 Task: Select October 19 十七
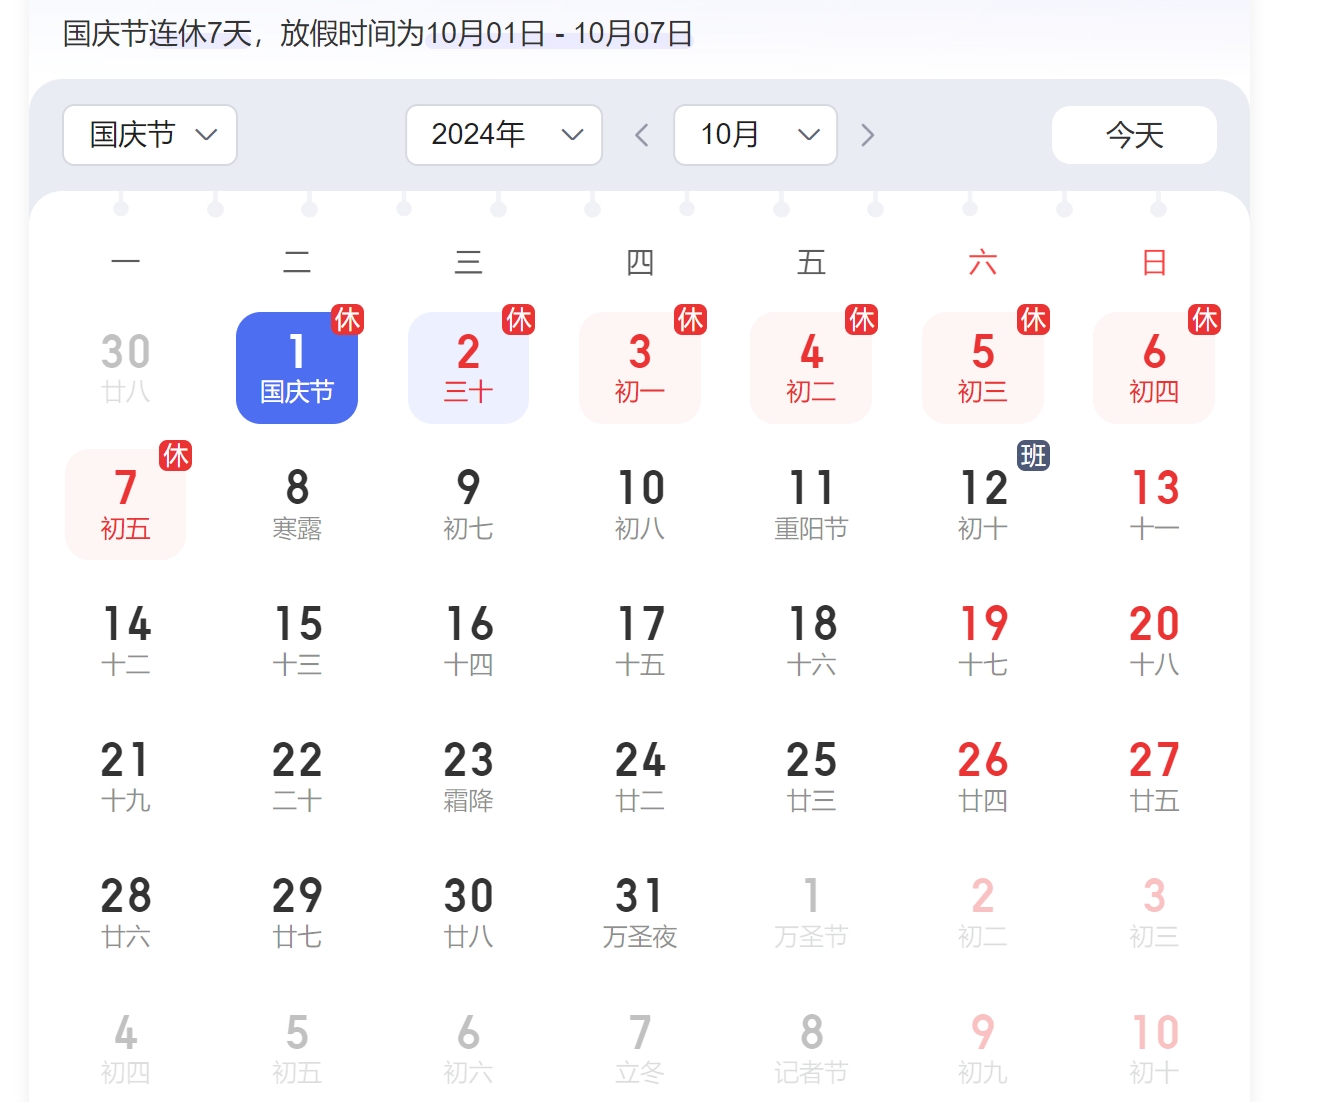pyautogui.click(x=983, y=640)
